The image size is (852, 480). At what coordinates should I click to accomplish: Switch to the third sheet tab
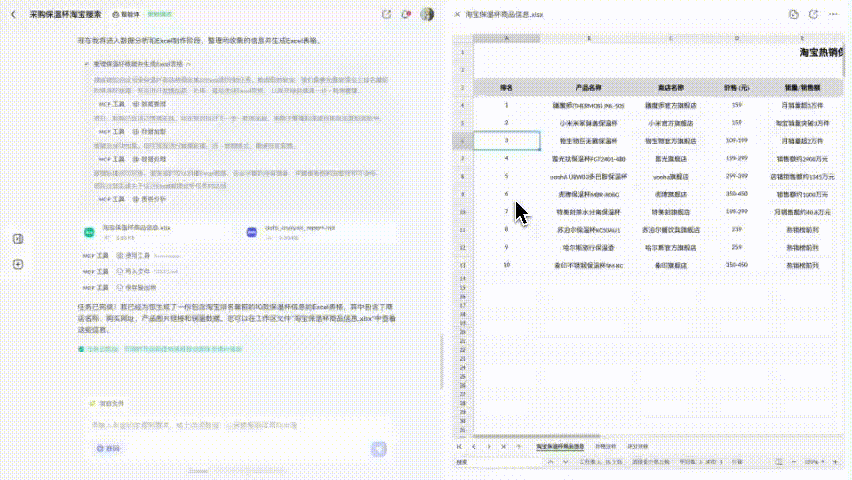coord(638,446)
